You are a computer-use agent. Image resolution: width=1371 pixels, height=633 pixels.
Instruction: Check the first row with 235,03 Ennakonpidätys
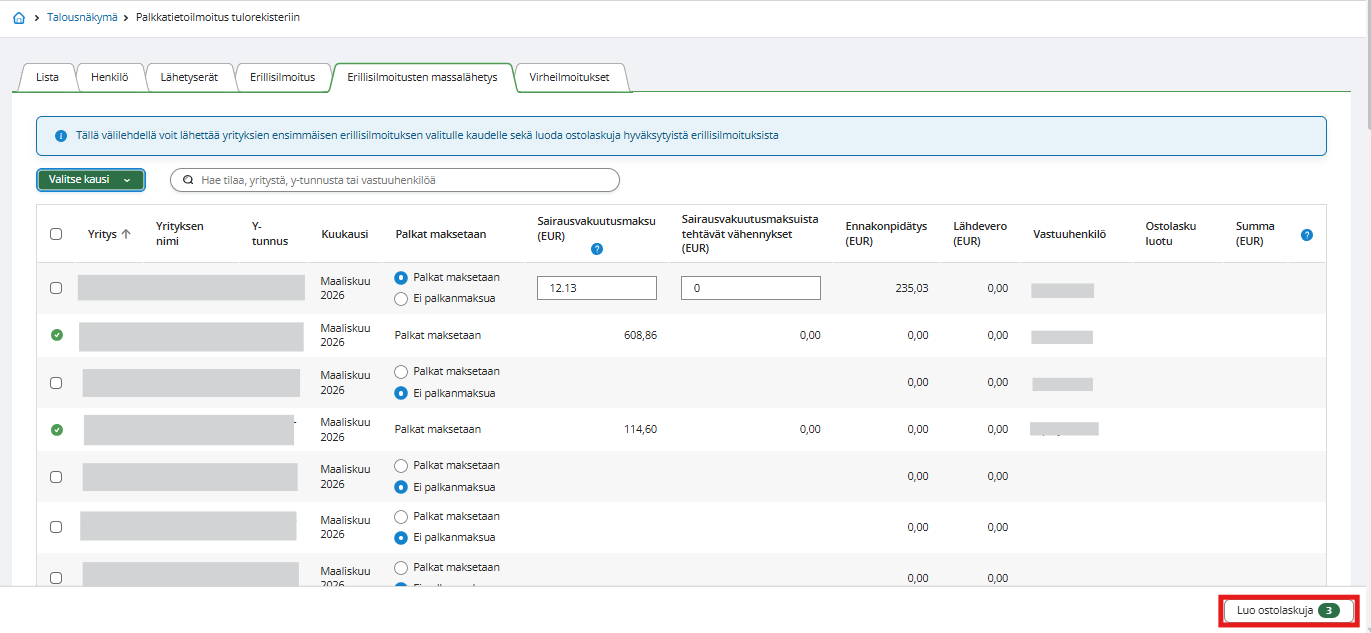pyautogui.click(x=56, y=288)
